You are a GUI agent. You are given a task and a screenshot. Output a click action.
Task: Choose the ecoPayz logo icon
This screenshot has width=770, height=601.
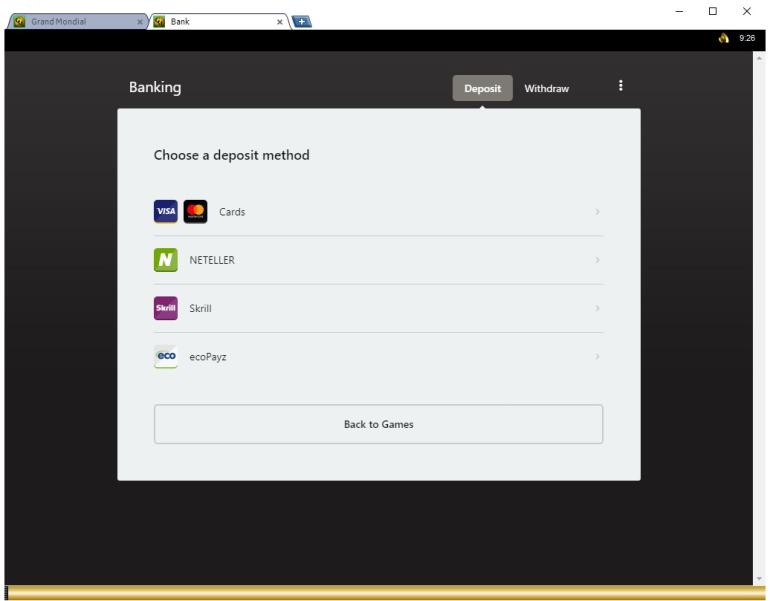click(165, 356)
